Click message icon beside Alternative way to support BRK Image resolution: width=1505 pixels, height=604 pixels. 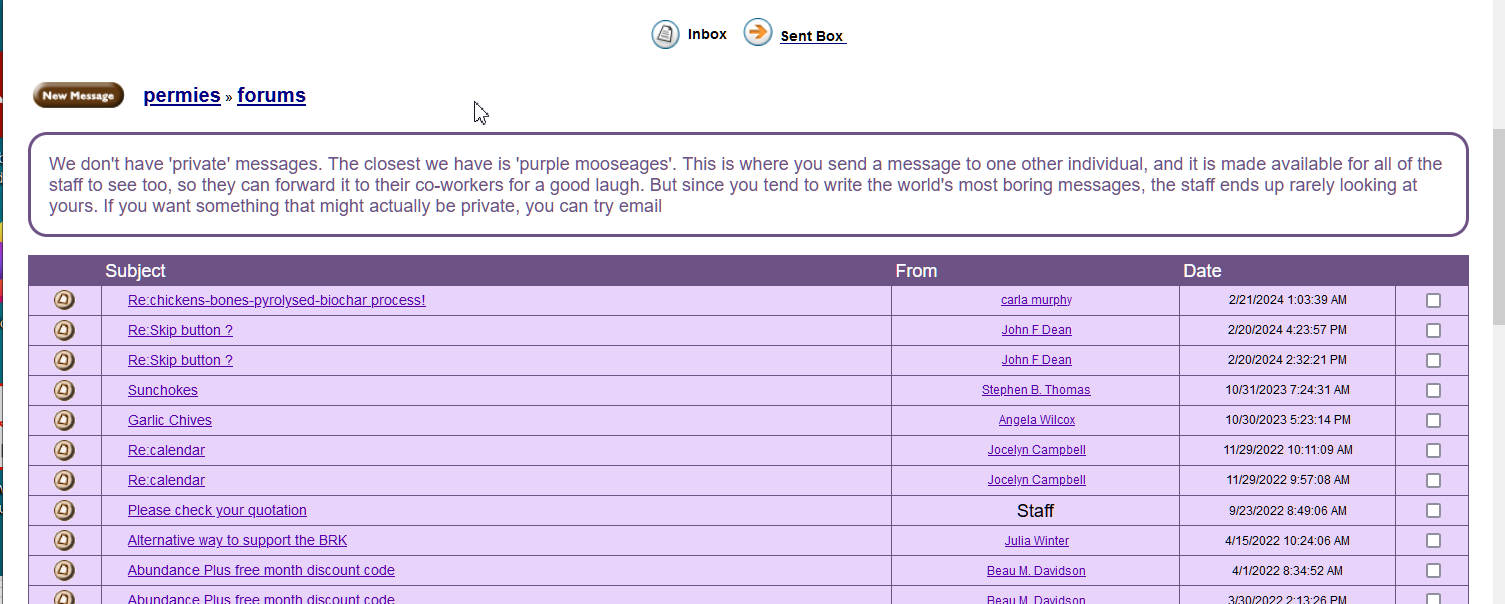coord(64,540)
